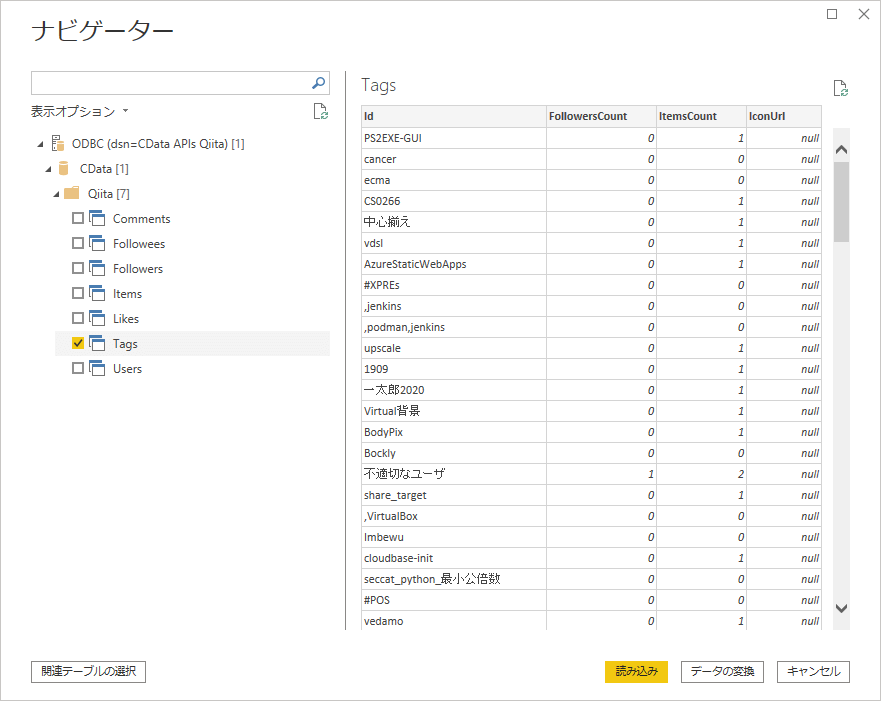Screen dimensions: 882x702
Task: Select the CData [1] node label
Action: pyautogui.click(x=104, y=169)
